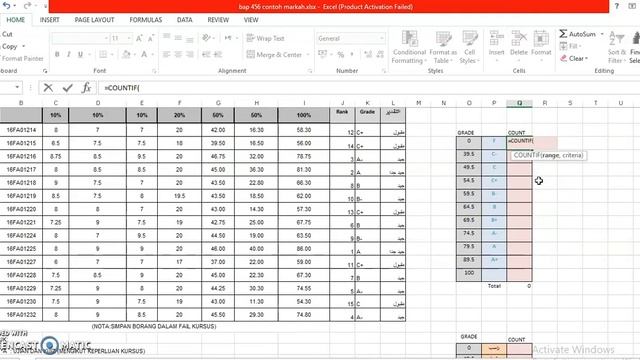This screenshot has width=640, height=360.
Task: Click Decrease Indent icon
Action: pos(206,54)
